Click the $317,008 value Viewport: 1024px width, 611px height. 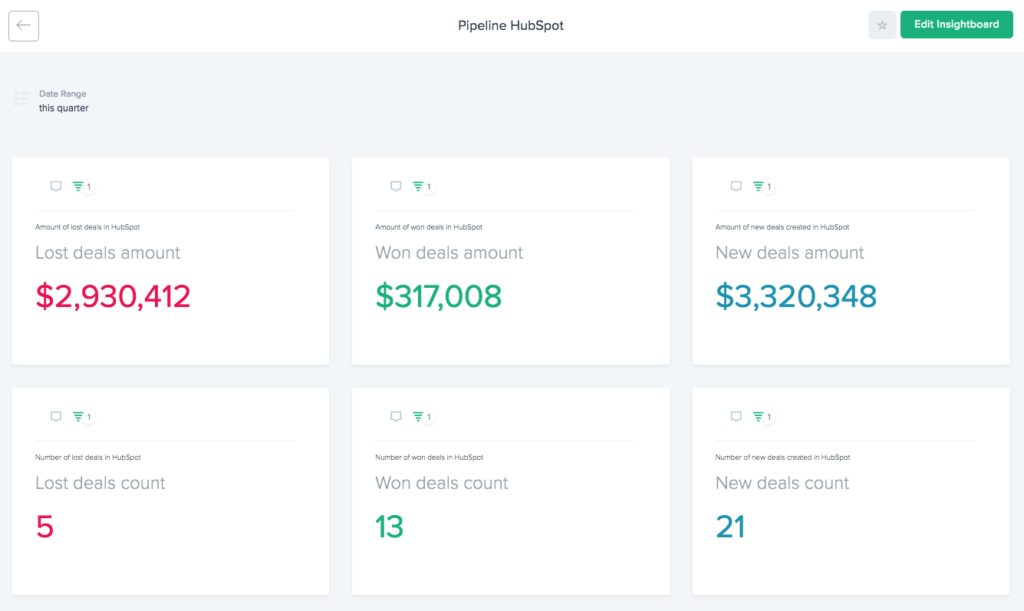pyautogui.click(x=438, y=296)
